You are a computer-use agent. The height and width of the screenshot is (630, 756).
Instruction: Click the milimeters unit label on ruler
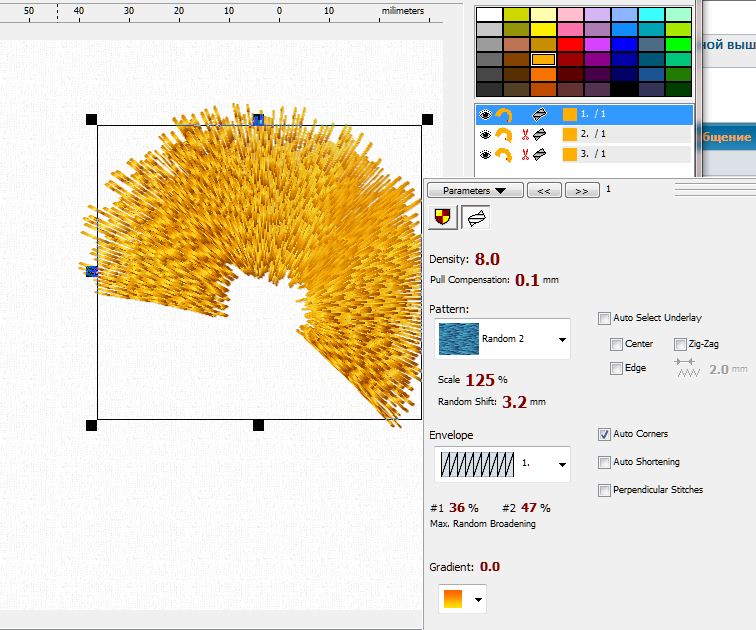pos(403,11)
